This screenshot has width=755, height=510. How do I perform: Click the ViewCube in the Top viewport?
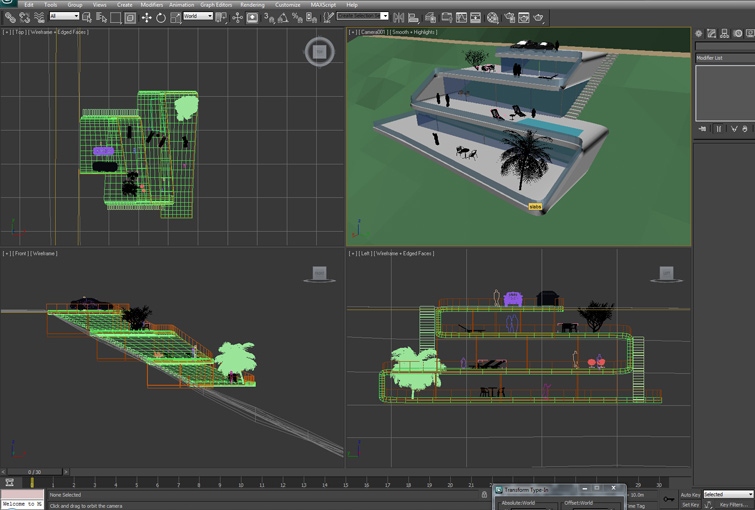pos(319,52)
